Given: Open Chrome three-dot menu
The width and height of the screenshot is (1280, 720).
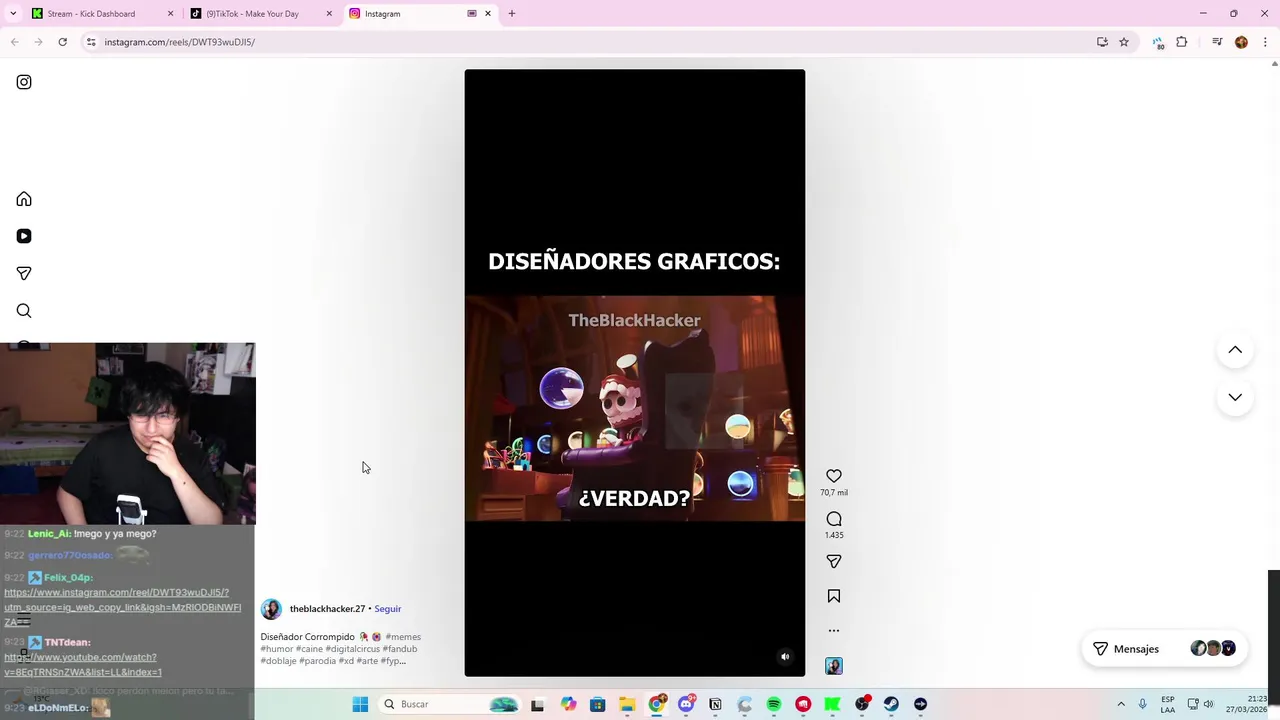Looking at the screenshot, I should [1265, 42].
